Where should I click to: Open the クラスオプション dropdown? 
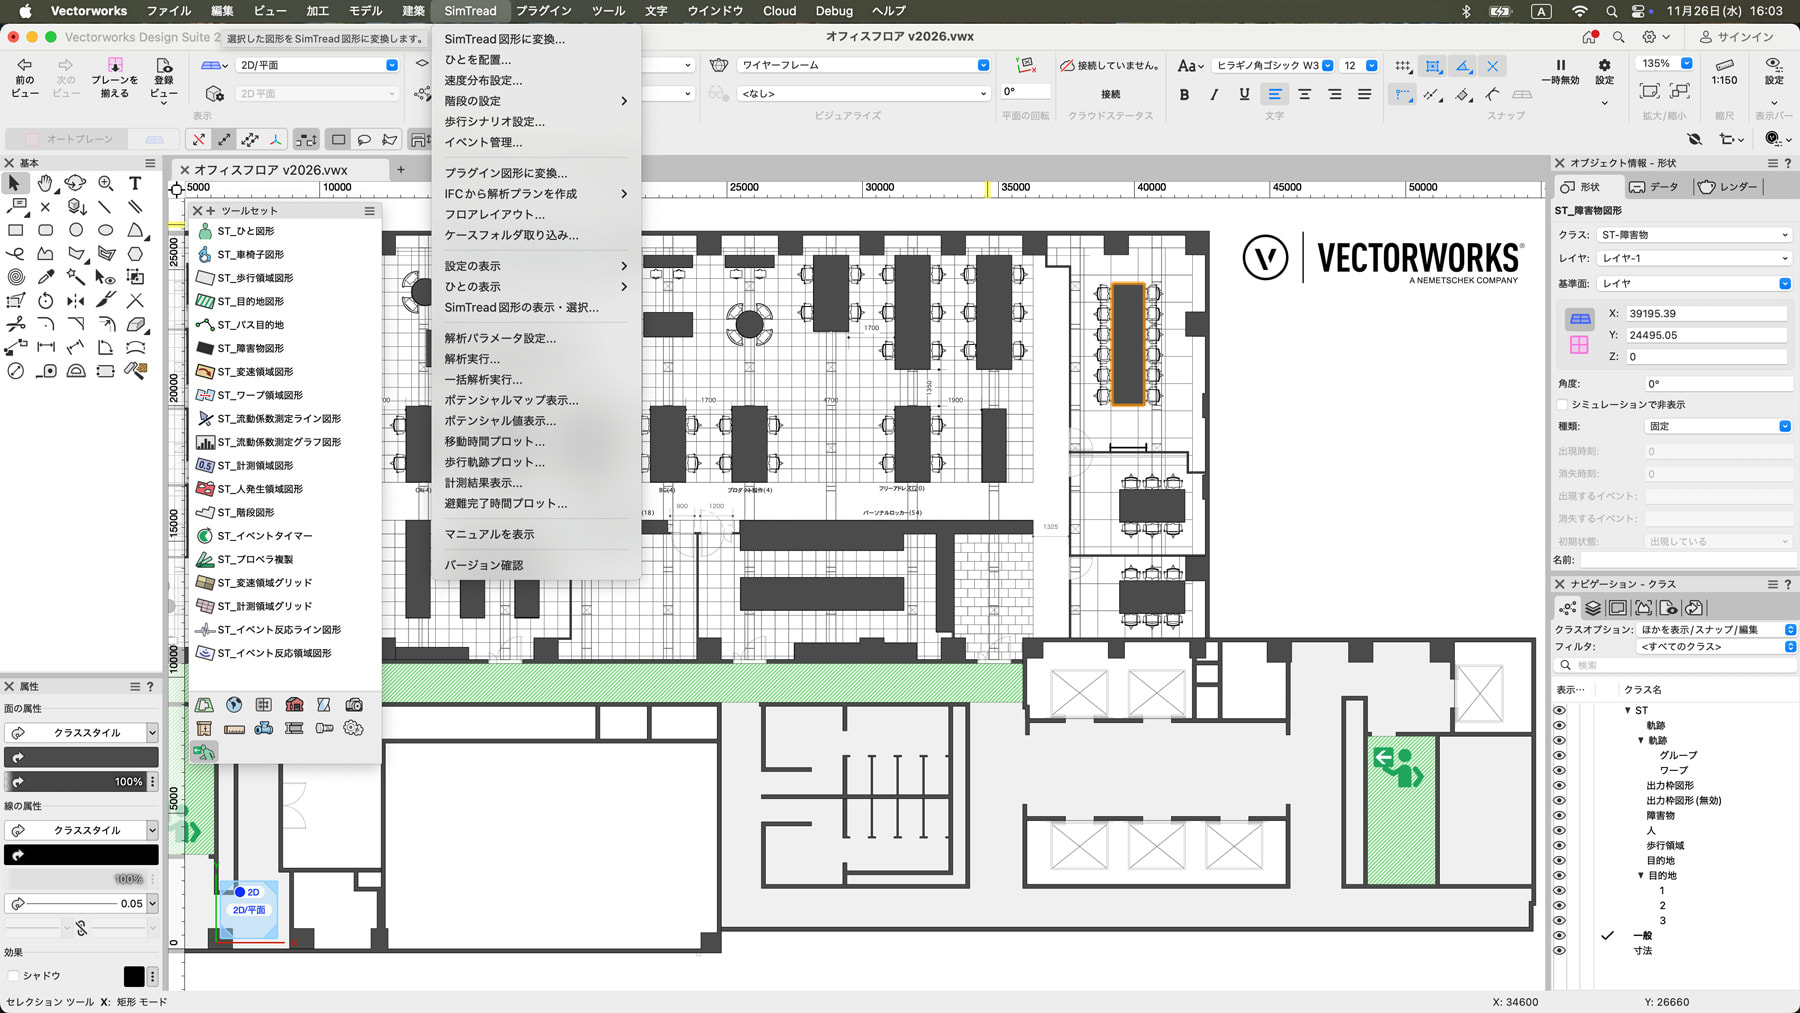[1716, 630]
